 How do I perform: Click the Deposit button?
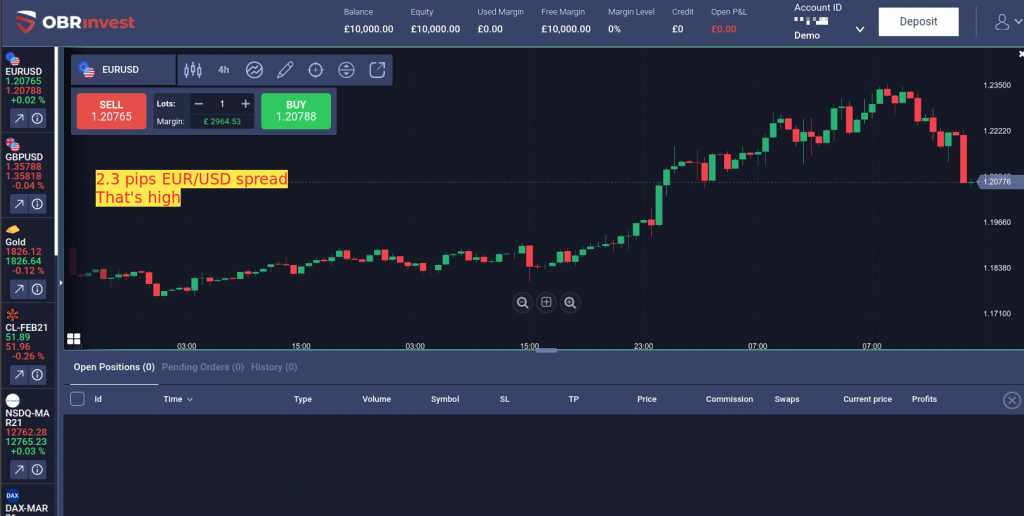click(x=918, y=22)
